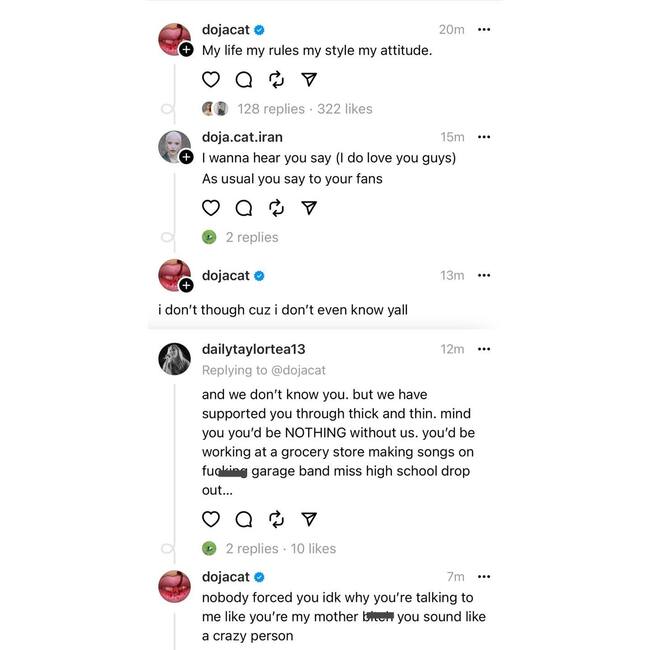Open the doja.cat.iran username link
Image resolution: width=650 pixels, height=650 pixels.
[240, 137]
